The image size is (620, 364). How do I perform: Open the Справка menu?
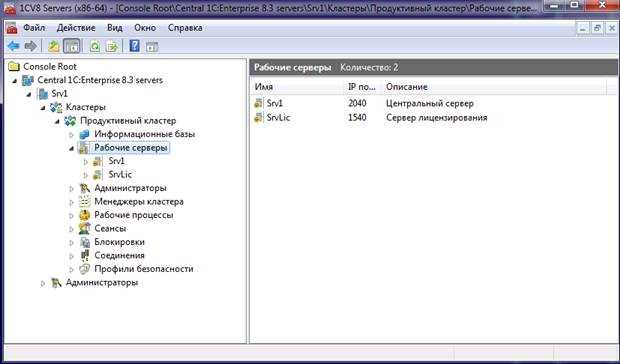(x=185, y=28)
